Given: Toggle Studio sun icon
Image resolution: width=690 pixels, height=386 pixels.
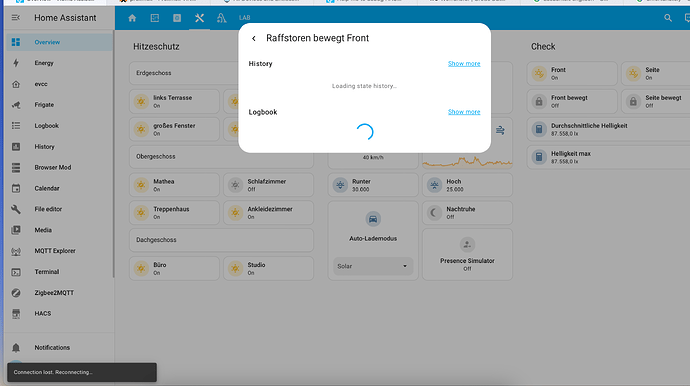Looking at the screenshot, I should (235, 268).
